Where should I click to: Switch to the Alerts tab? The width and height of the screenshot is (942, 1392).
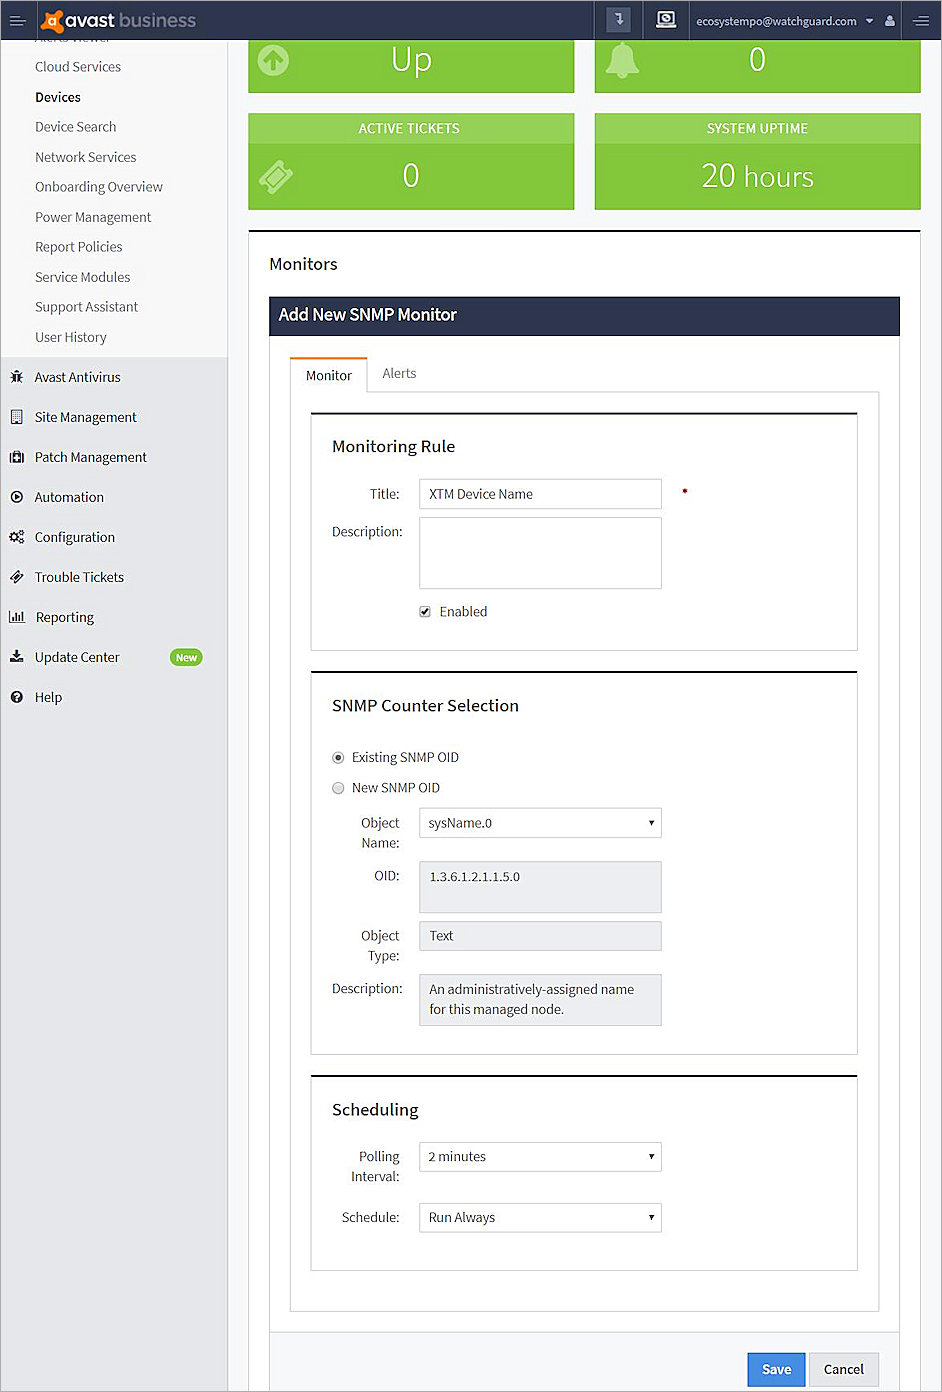399,373
